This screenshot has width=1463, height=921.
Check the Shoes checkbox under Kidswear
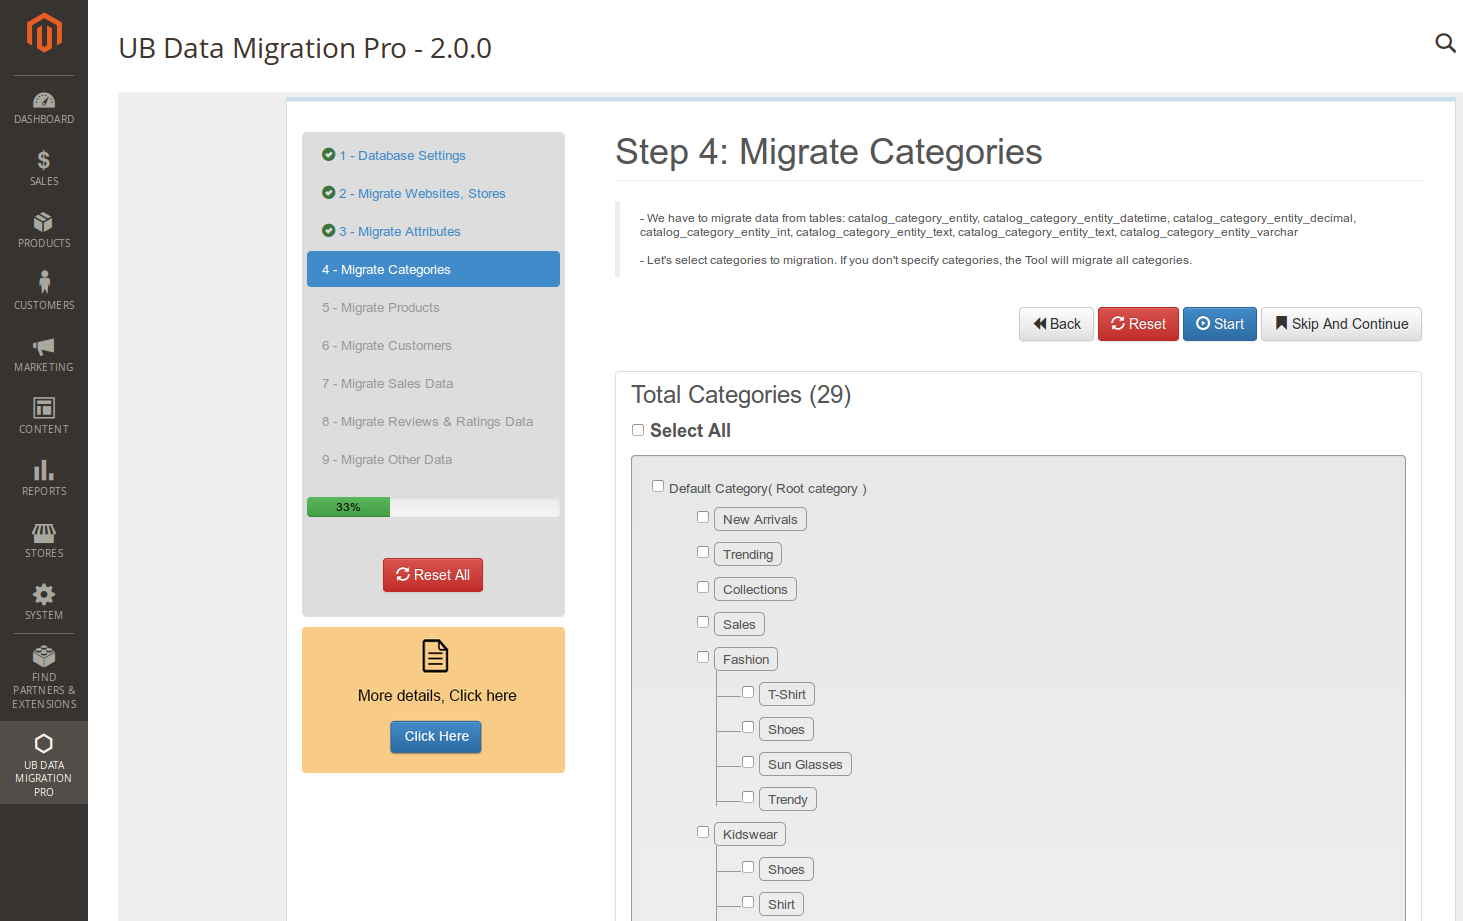click(748, 867)
